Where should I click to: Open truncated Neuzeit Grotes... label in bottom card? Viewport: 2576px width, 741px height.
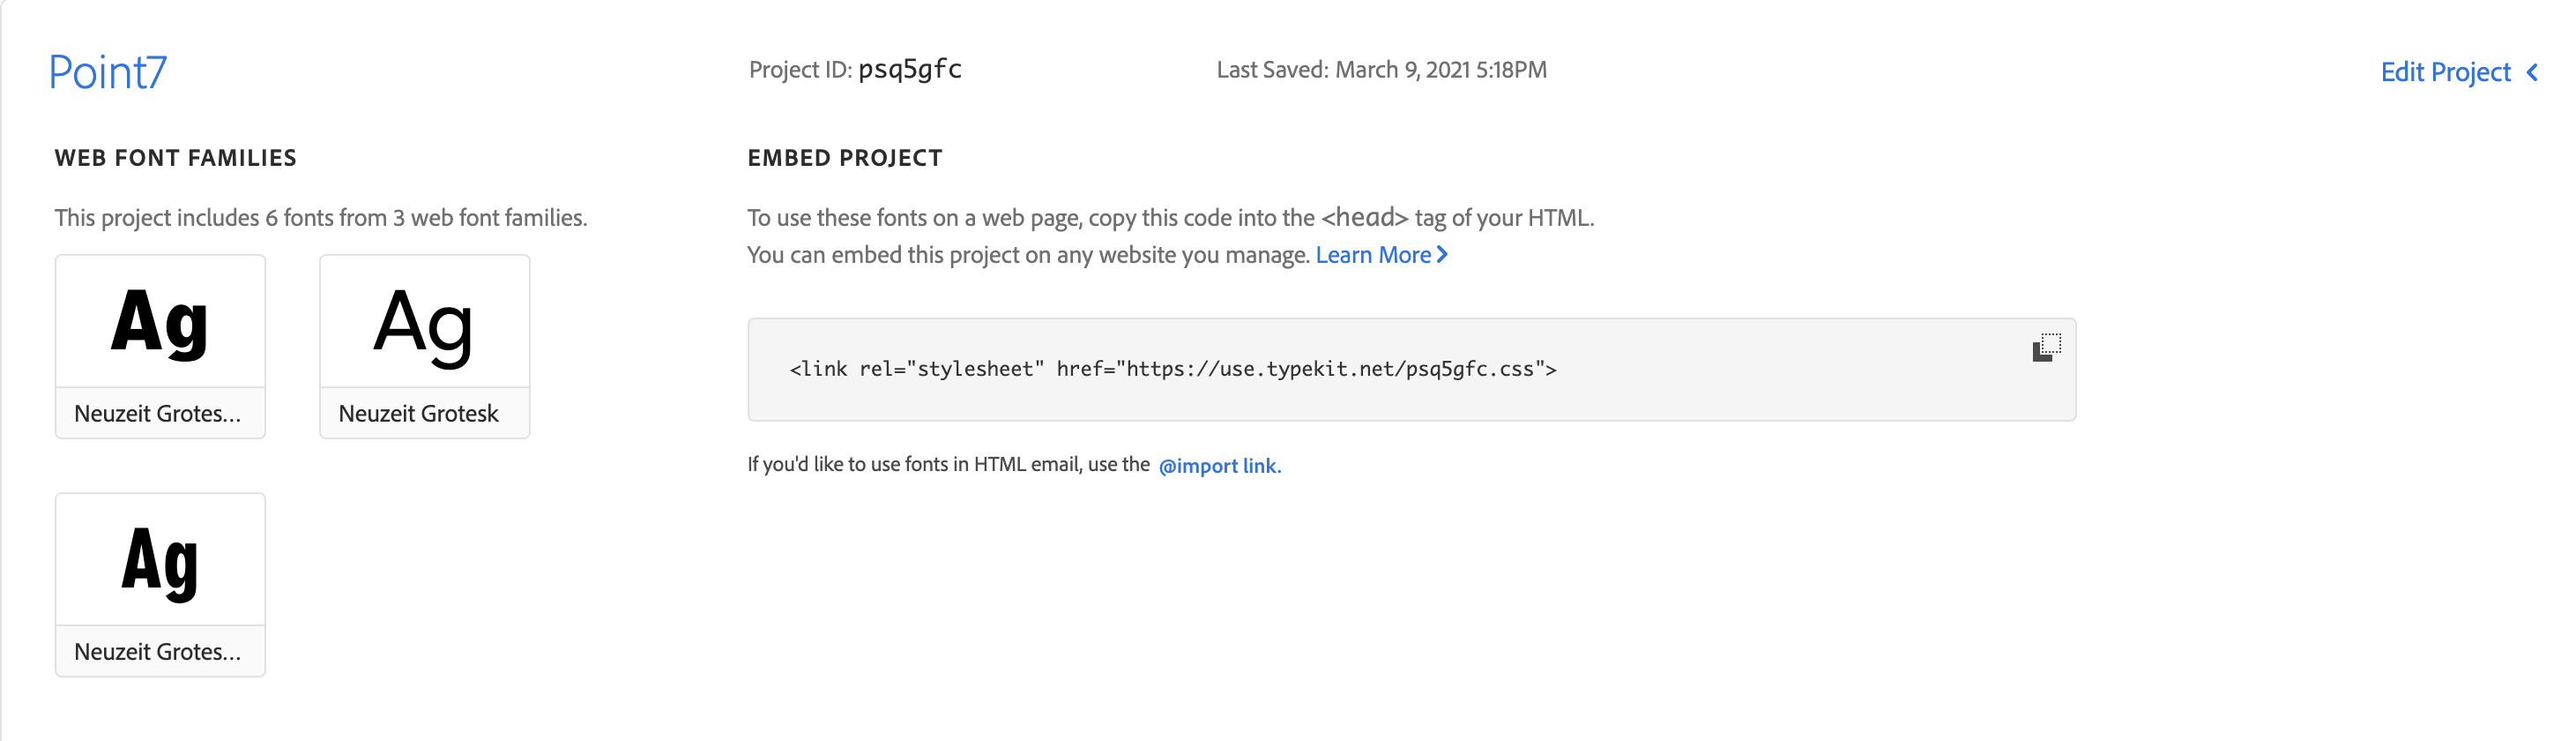click(x=158, y=652)
